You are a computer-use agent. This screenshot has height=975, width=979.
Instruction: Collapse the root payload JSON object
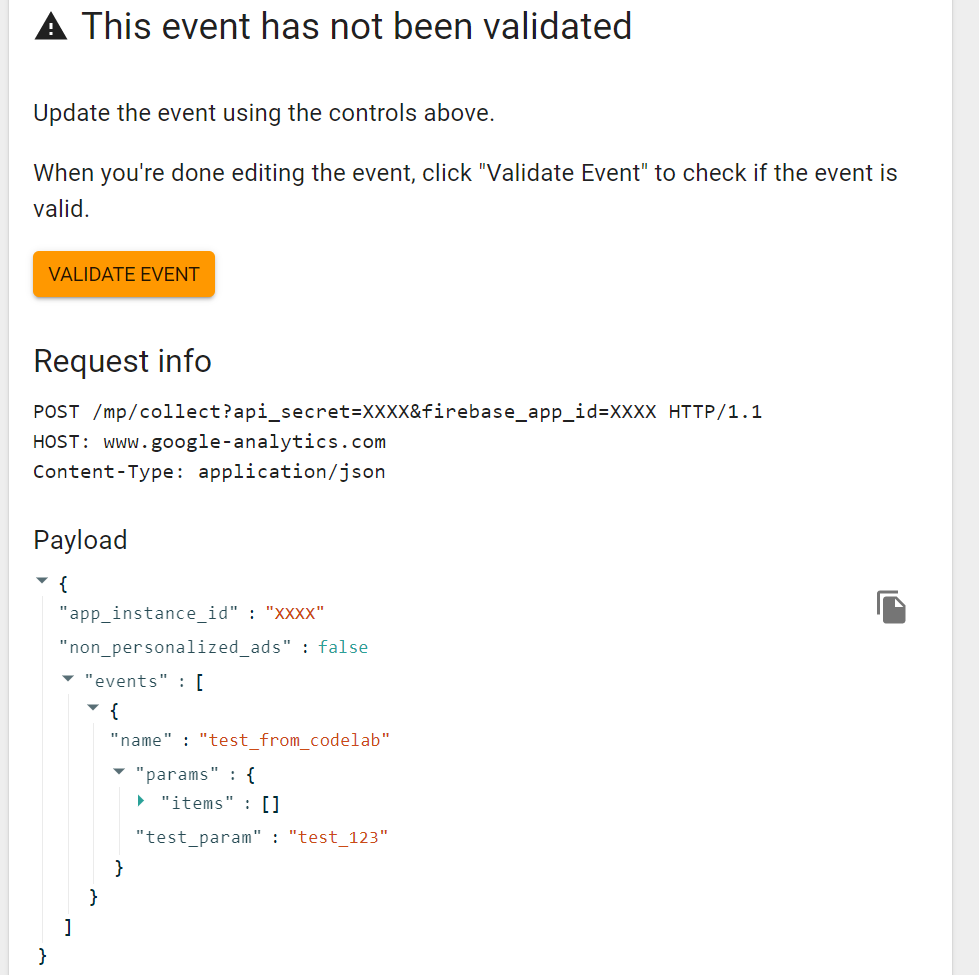(42, 580)
